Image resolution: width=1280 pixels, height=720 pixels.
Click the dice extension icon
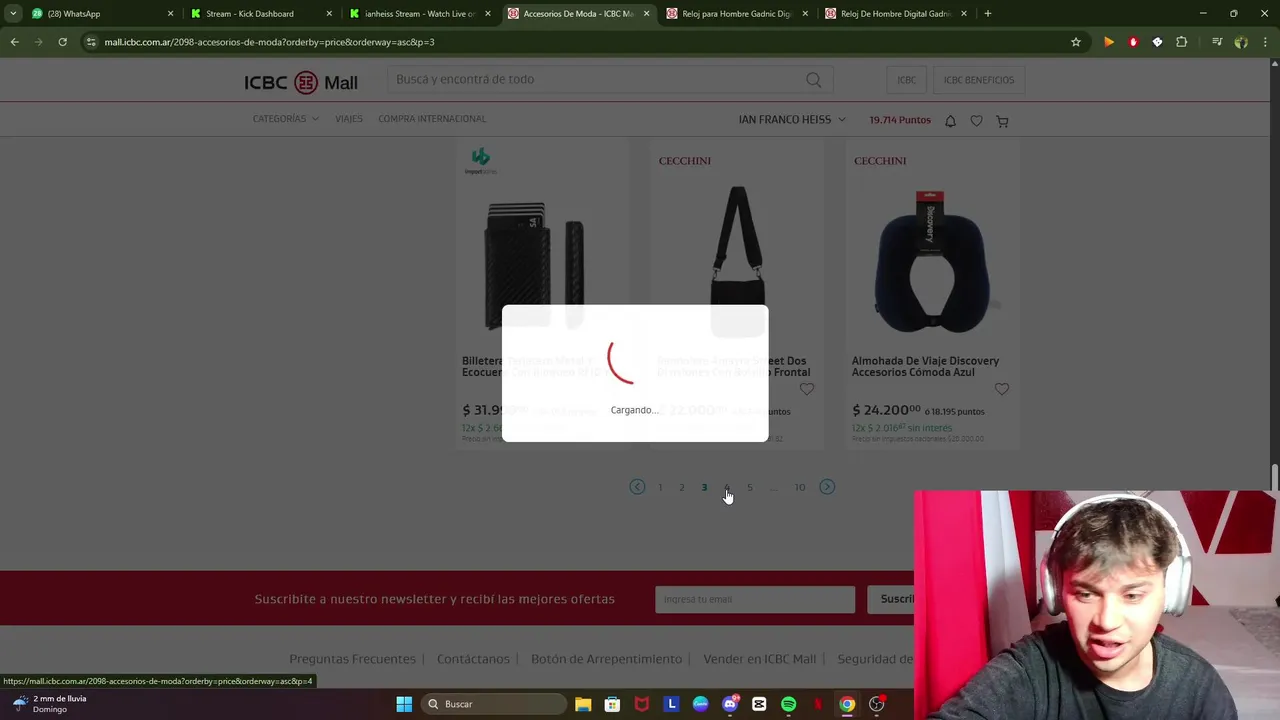pyautogui.click(x=1157, y=42)
